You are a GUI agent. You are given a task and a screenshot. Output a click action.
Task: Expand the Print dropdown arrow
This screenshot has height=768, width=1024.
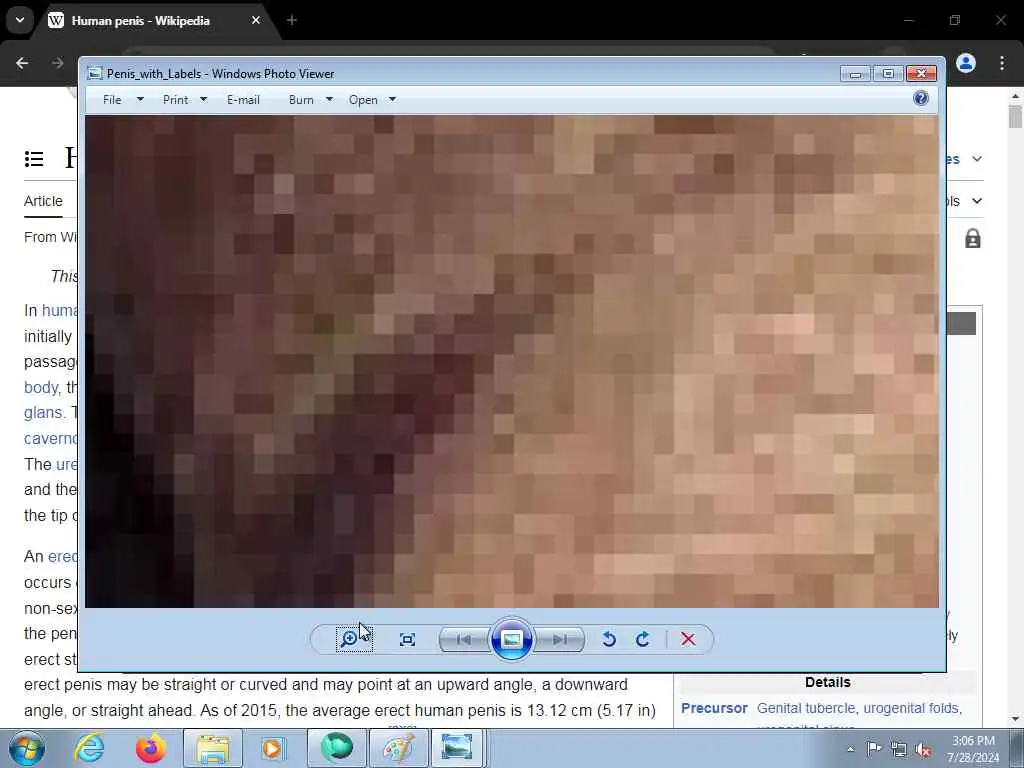click(204, 99)
